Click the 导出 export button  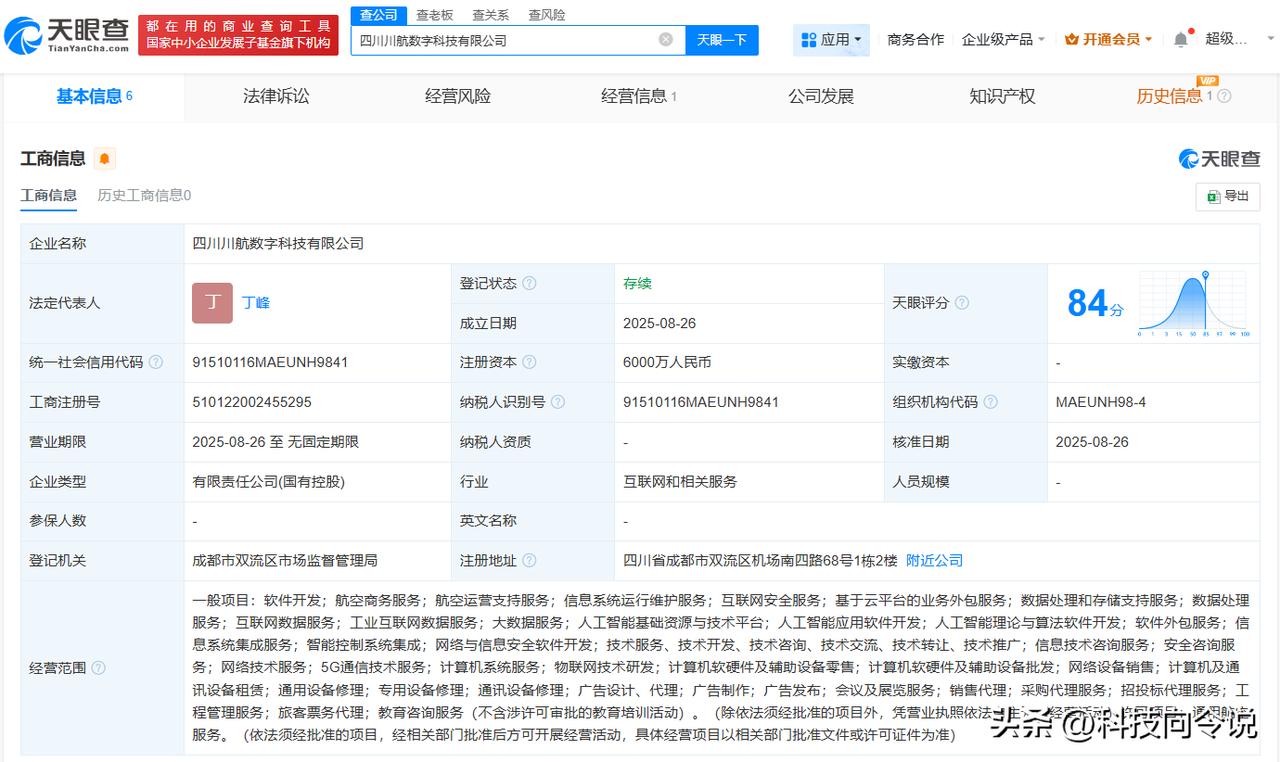pos(1228,196)
